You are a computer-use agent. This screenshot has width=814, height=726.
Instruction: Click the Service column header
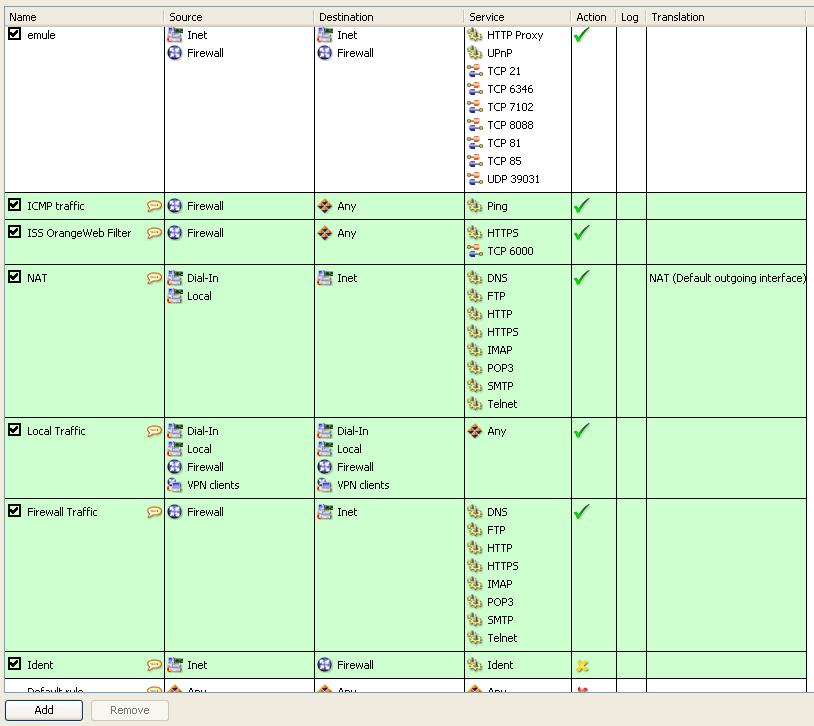(x=518, y=17)
